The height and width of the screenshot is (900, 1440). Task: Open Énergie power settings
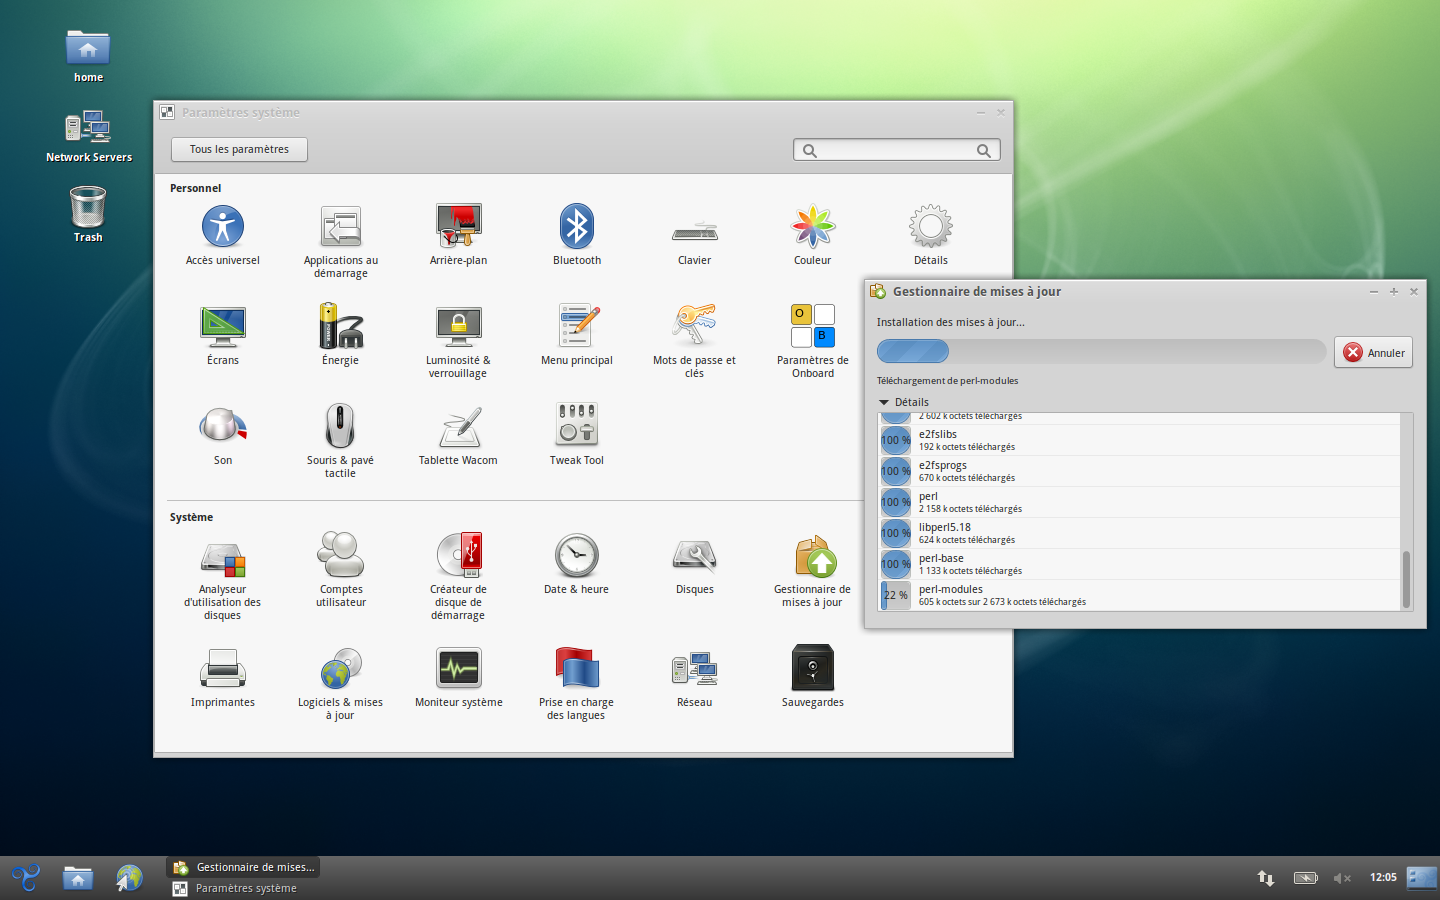click(340, 335)
